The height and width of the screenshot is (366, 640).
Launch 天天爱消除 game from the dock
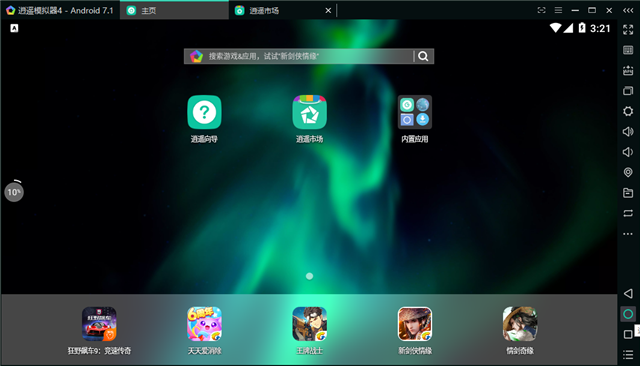pyautogui.click(x=204, y=324)
